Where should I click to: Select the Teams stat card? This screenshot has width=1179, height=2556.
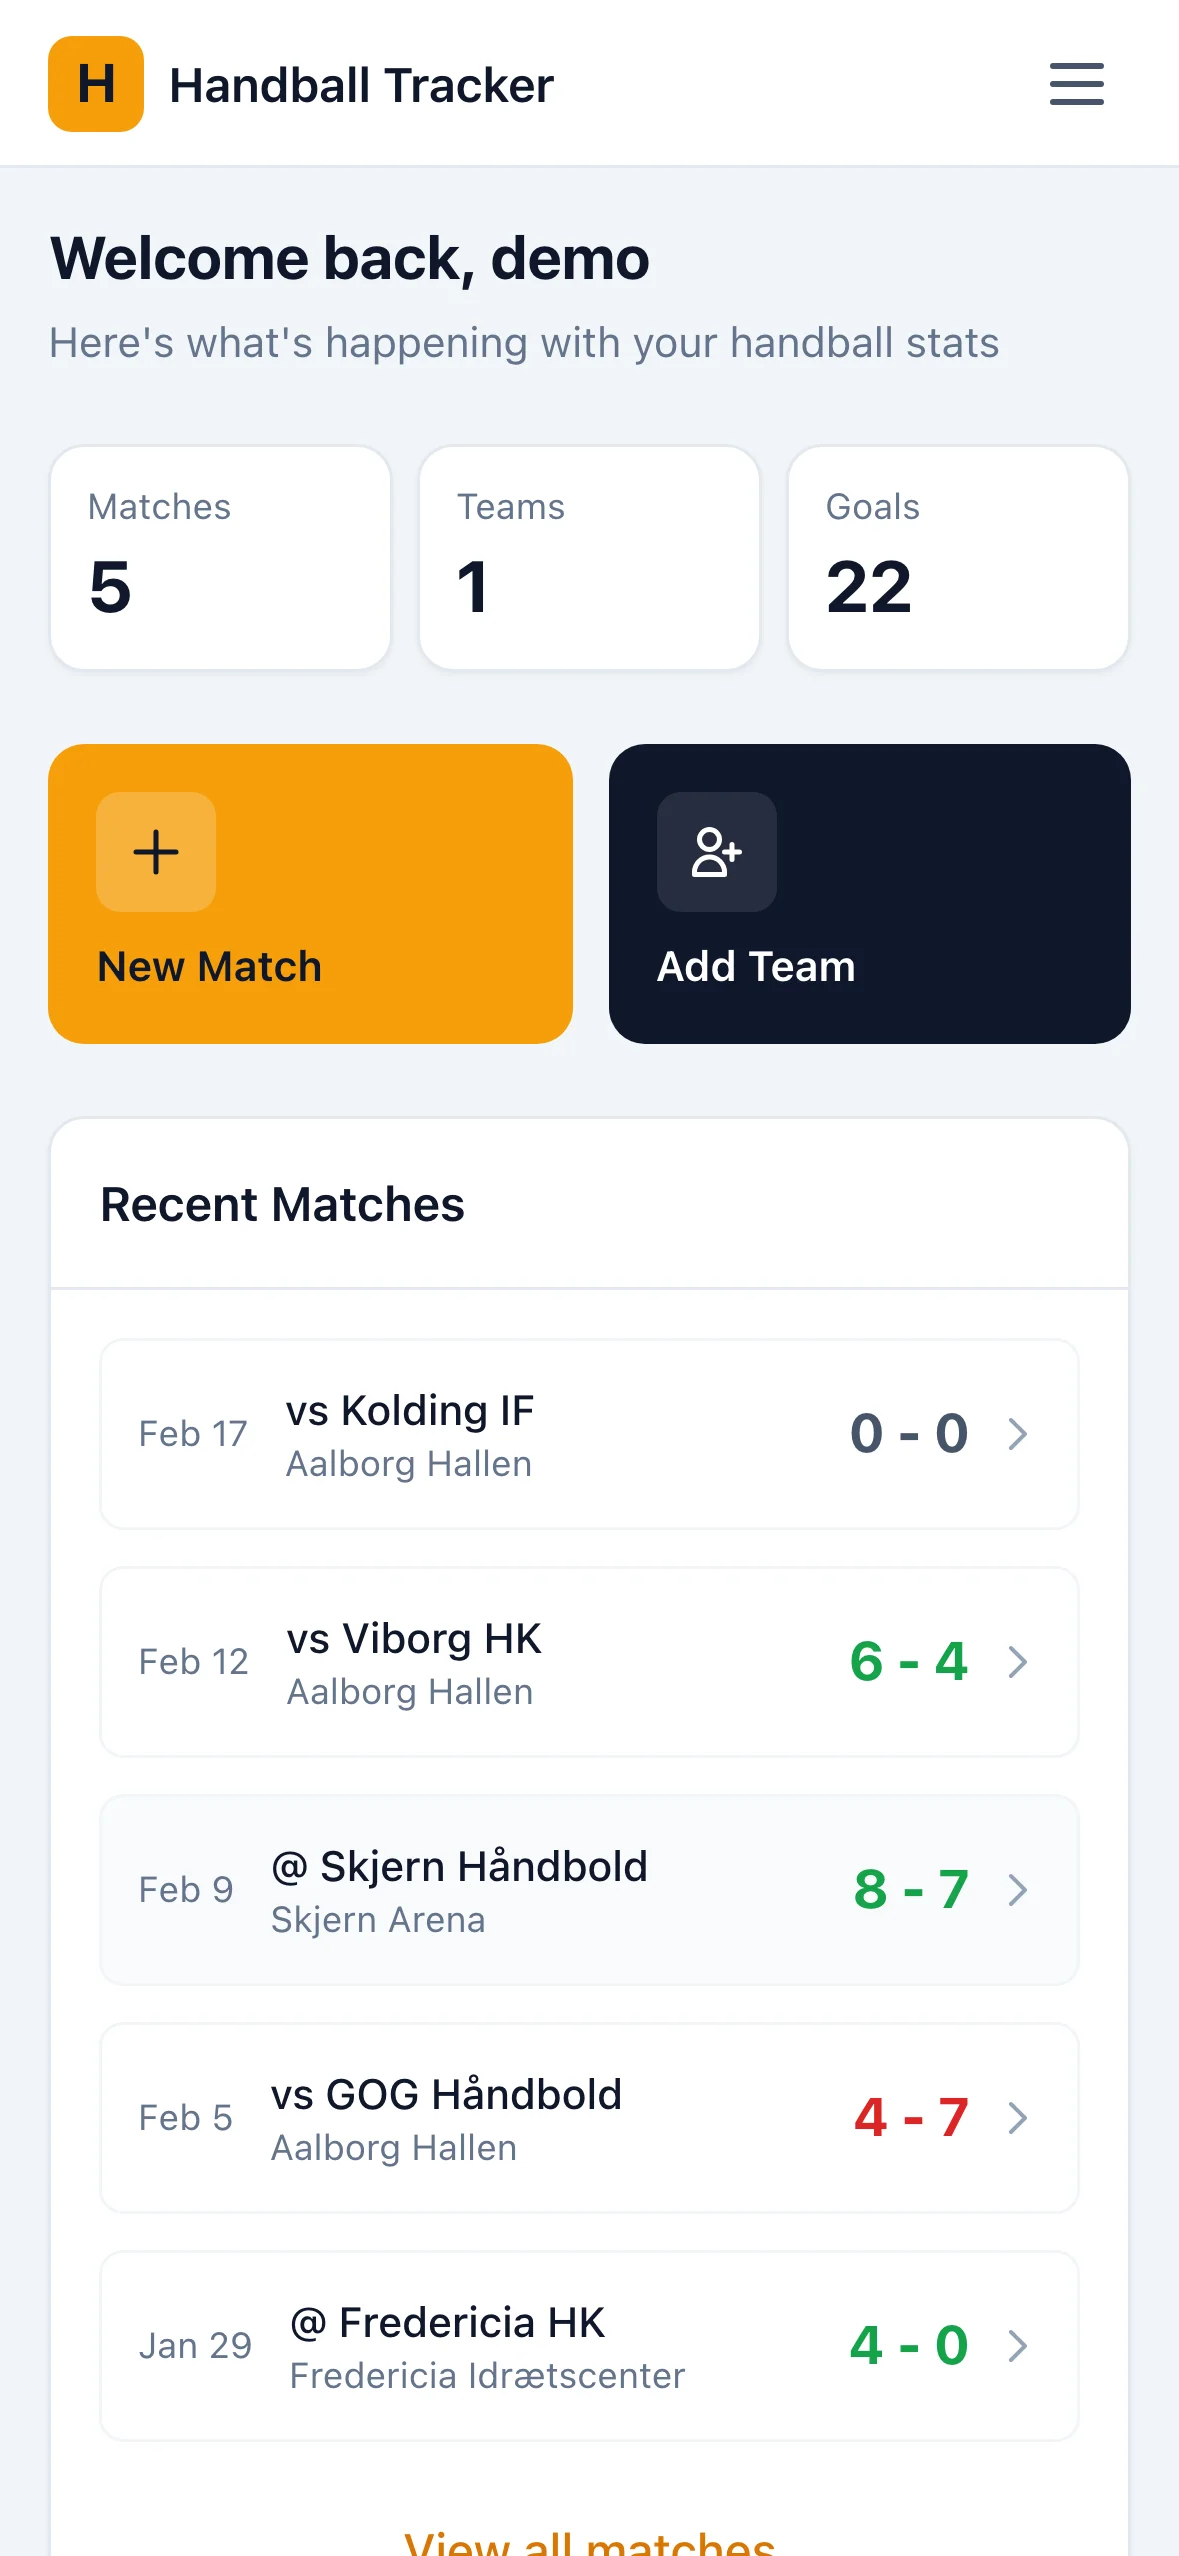(x=589, y=557)
